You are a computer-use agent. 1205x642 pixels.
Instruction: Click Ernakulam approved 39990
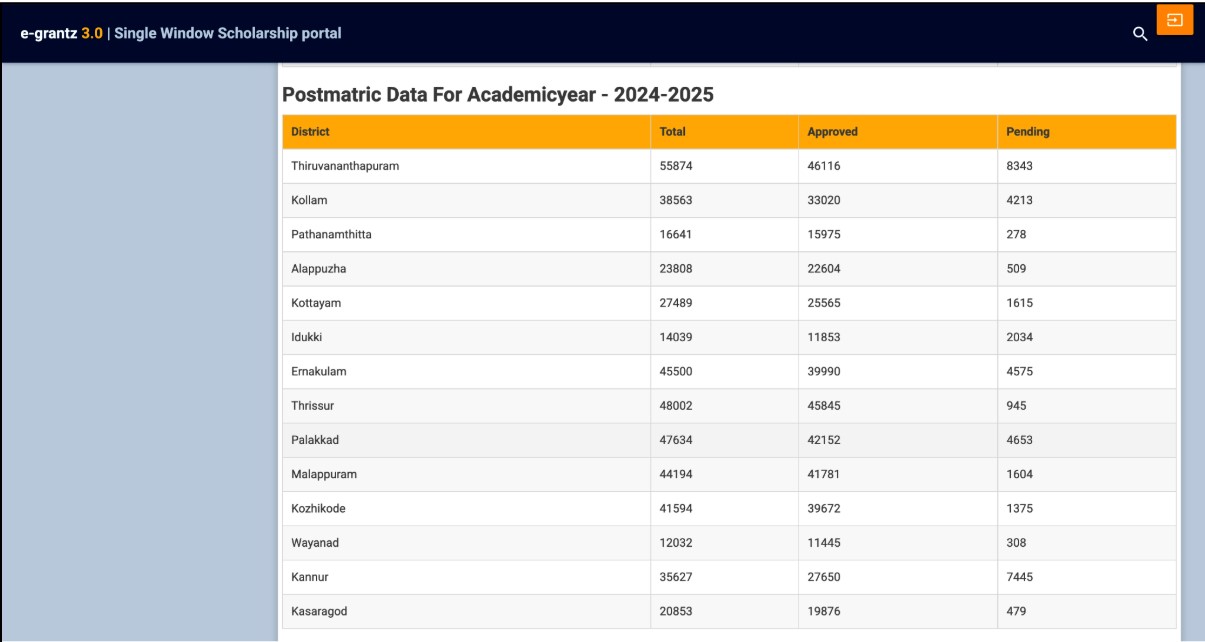tap(824, 371)
